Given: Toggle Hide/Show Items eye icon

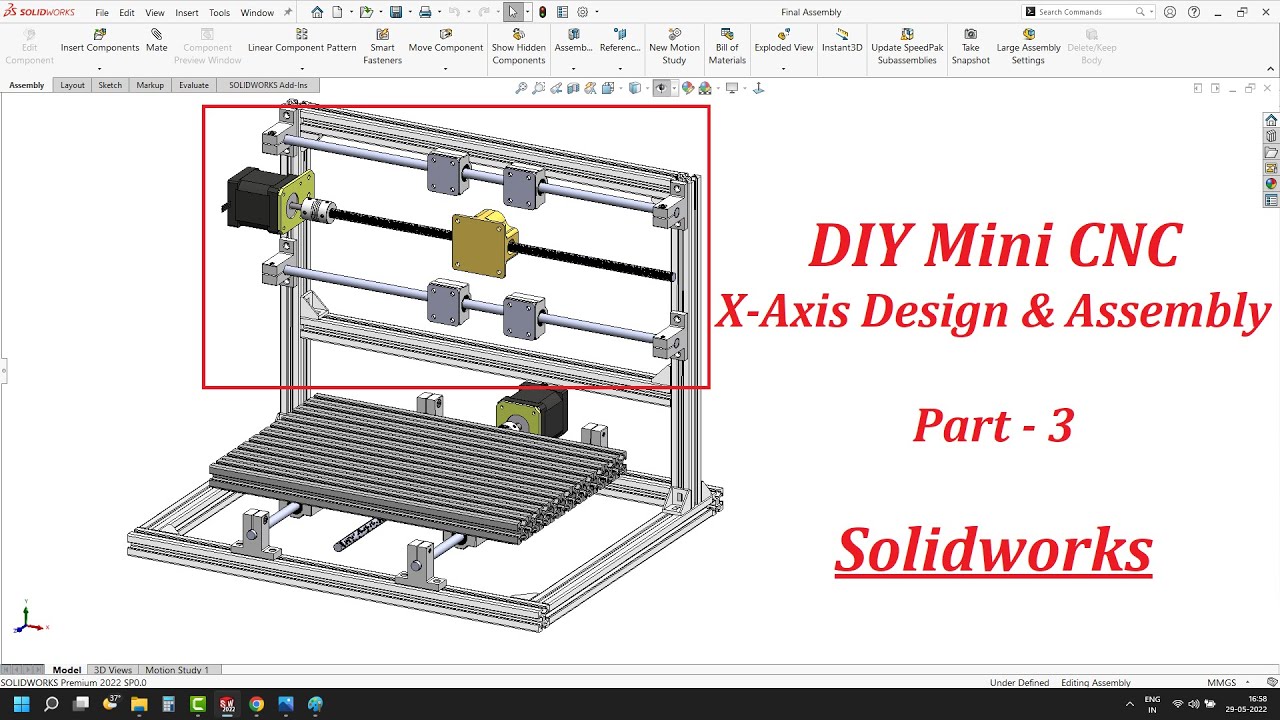Looking at the screenshot, I should [661, 88].
